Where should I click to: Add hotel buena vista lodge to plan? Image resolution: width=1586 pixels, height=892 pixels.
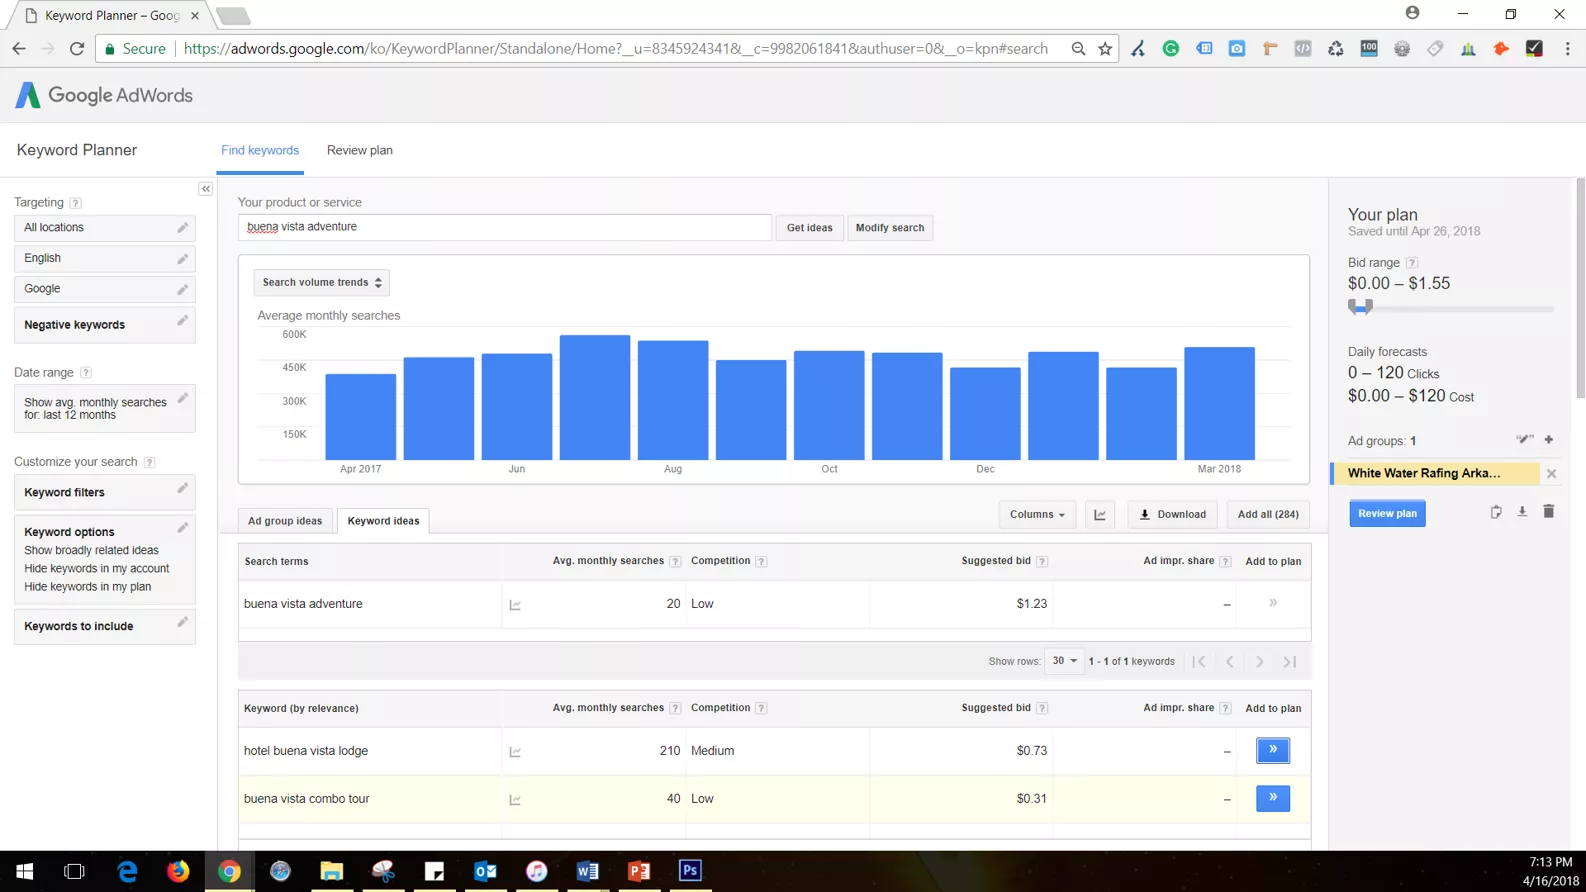point(1273,750)
